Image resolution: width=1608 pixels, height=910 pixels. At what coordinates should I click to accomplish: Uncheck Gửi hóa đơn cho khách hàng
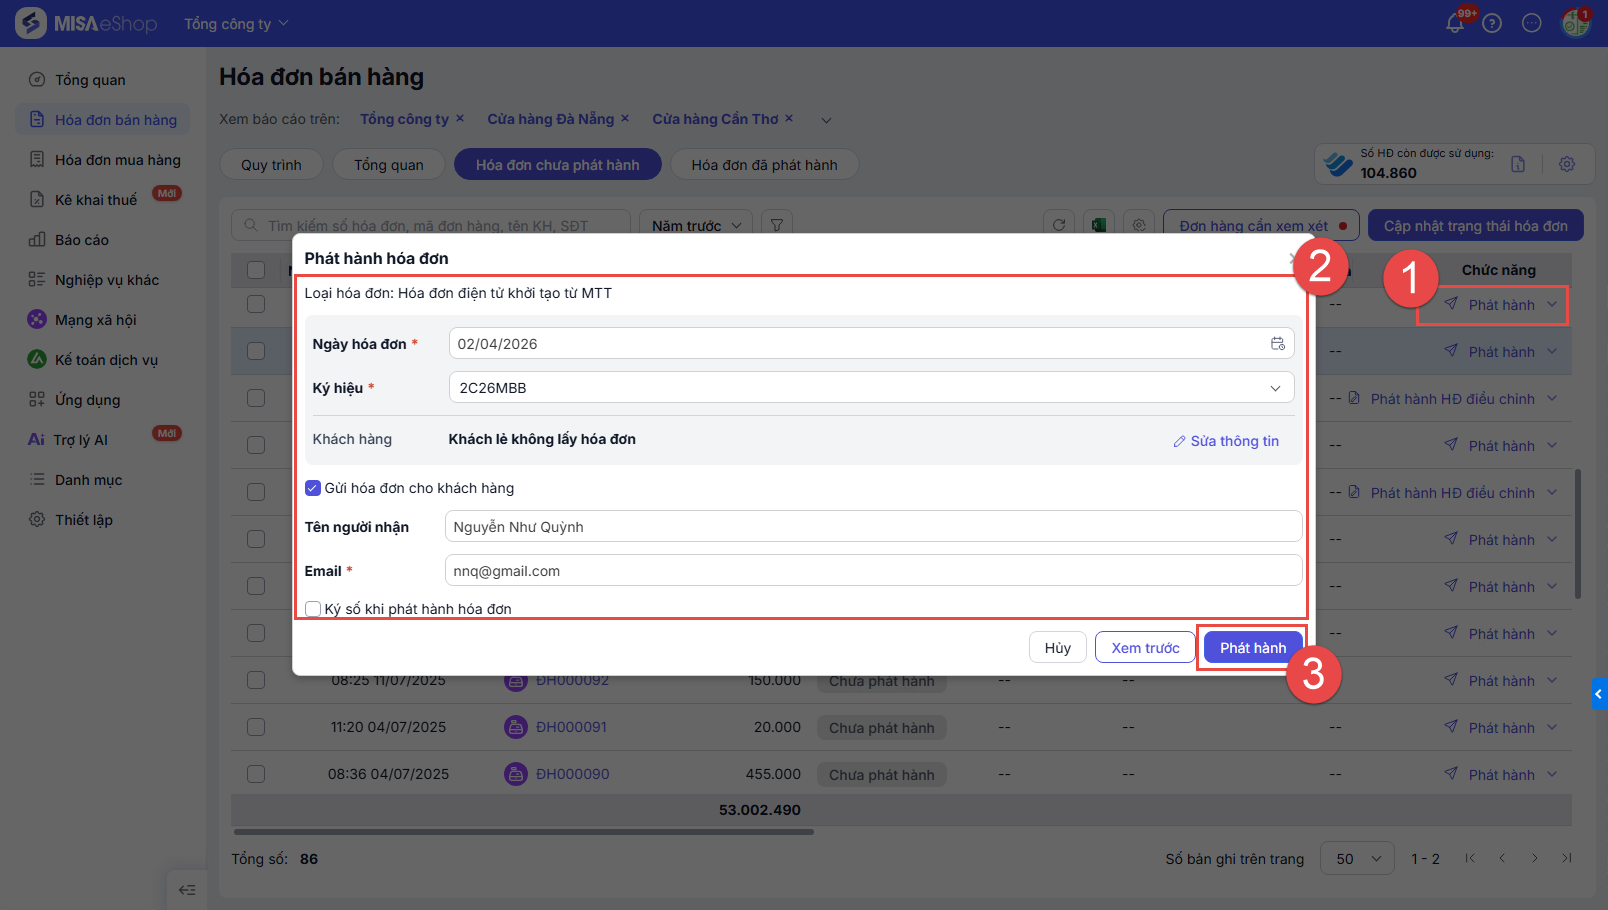[x=313, y=488]
